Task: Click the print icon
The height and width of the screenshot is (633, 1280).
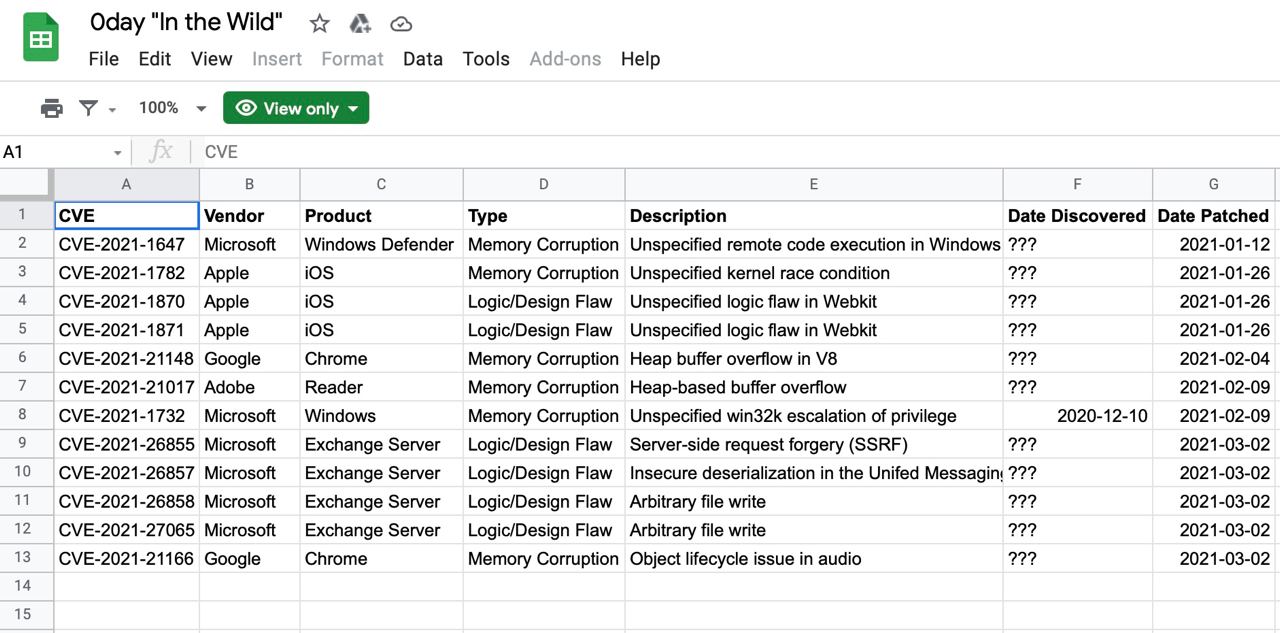Action: (x=51, y=108)
